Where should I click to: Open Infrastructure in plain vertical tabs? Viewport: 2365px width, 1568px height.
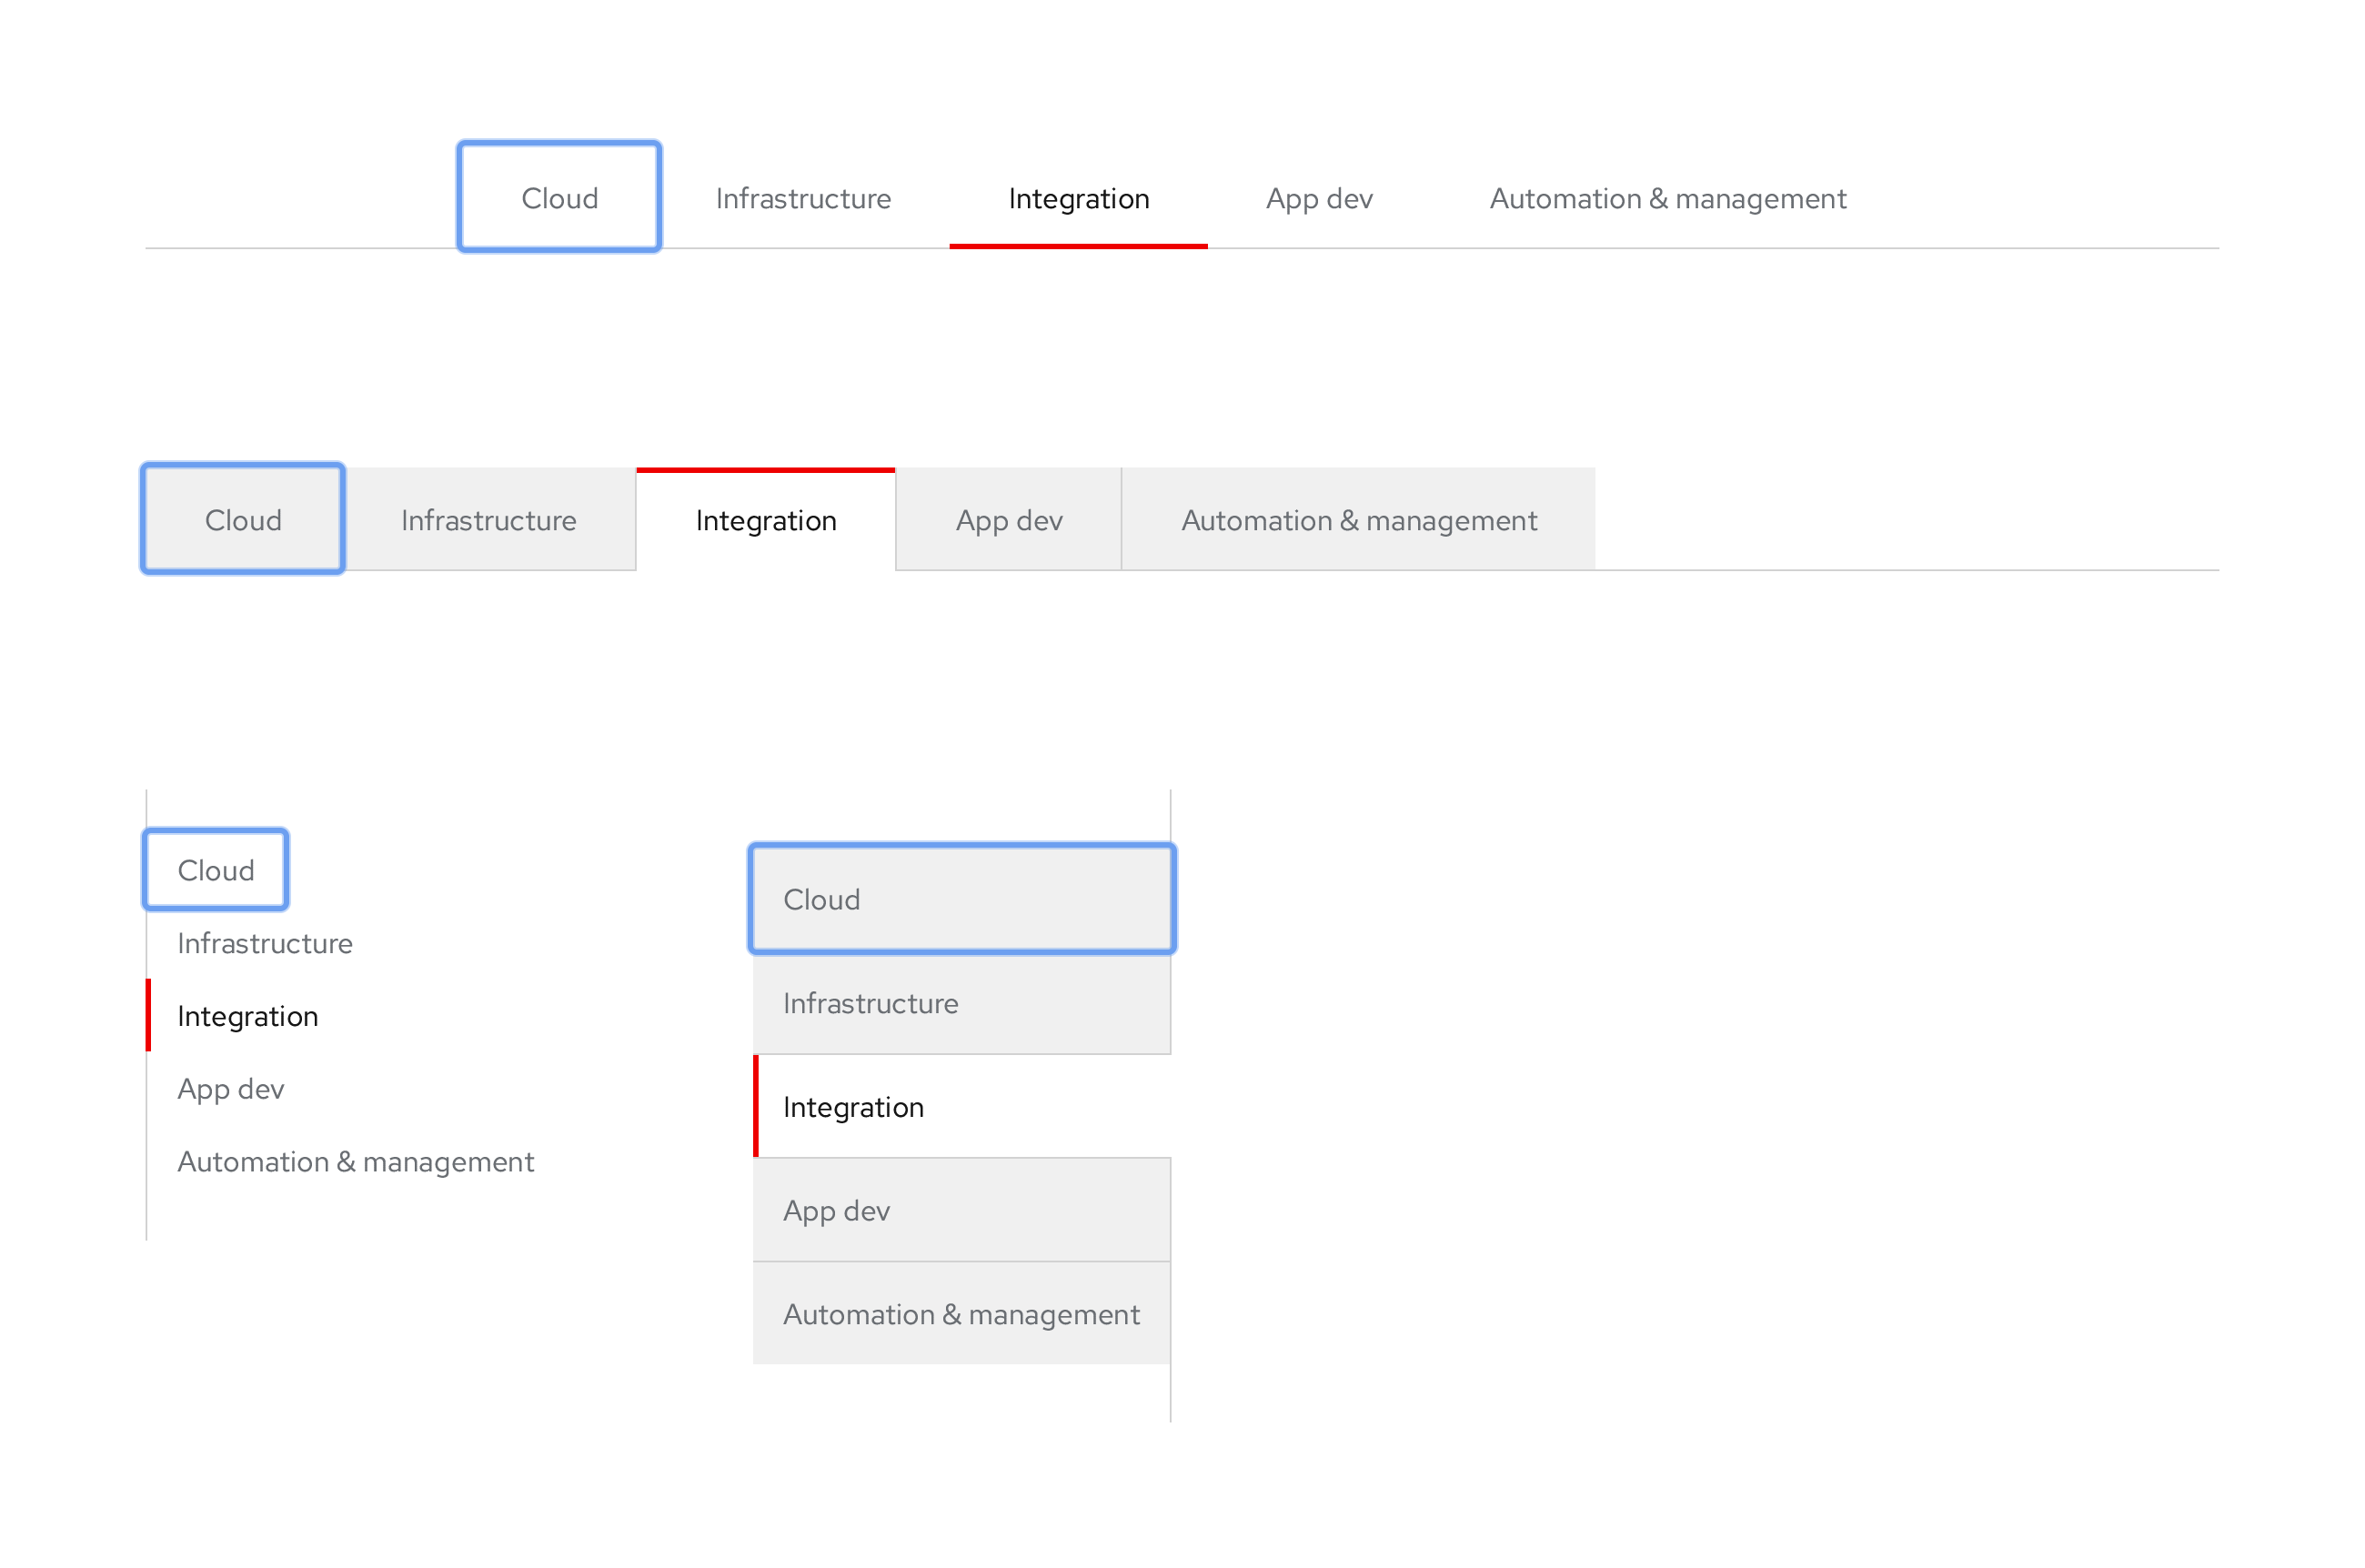click(264, 943)
